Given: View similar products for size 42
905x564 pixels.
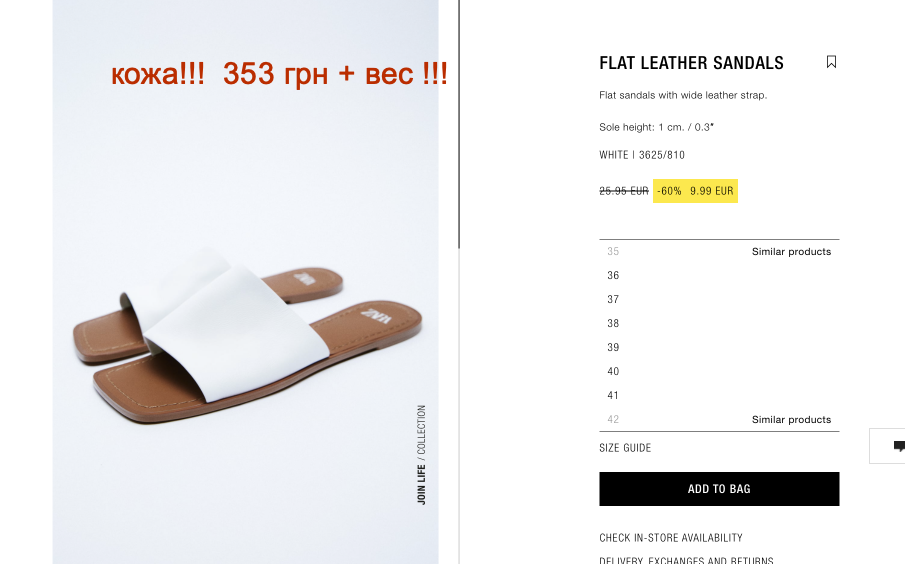Looking at the screenshot, I should pyautogui.click(x=791, y=420).
